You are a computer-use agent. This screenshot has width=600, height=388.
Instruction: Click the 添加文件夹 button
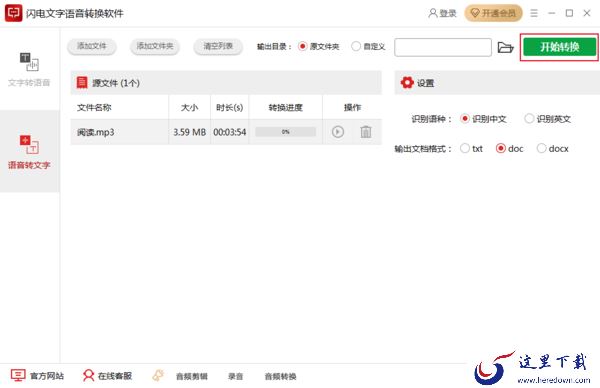[155, 46]
